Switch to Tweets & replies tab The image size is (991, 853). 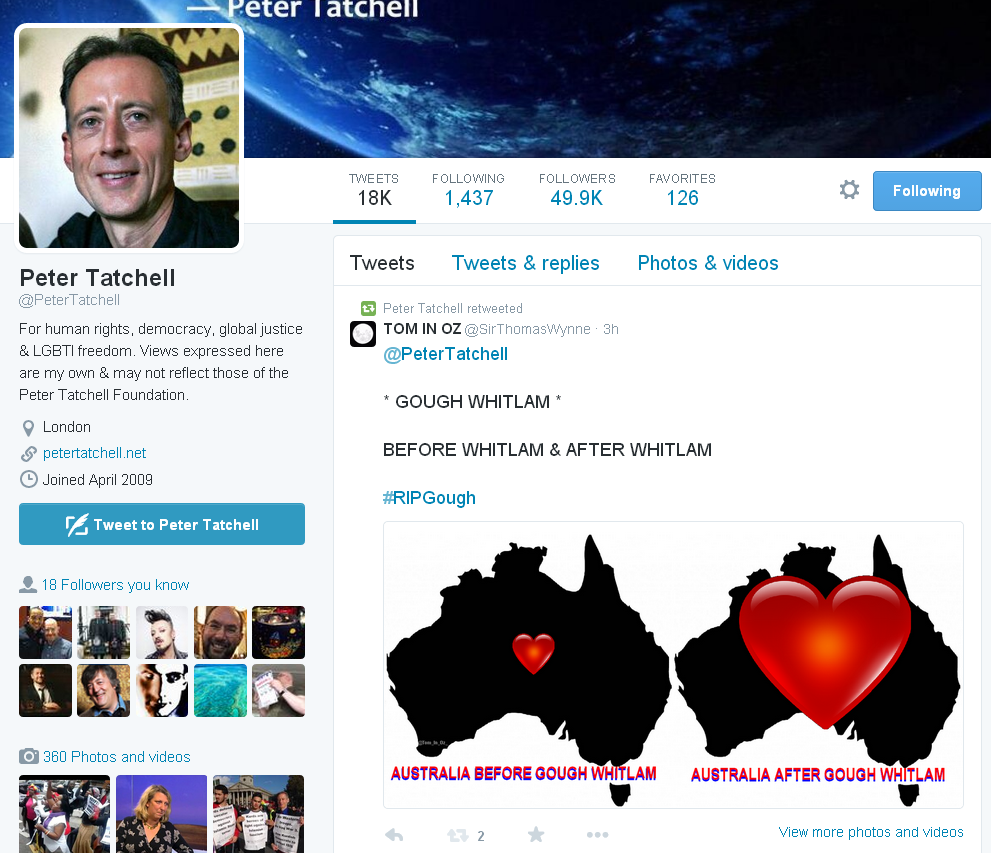coord(525,263)
